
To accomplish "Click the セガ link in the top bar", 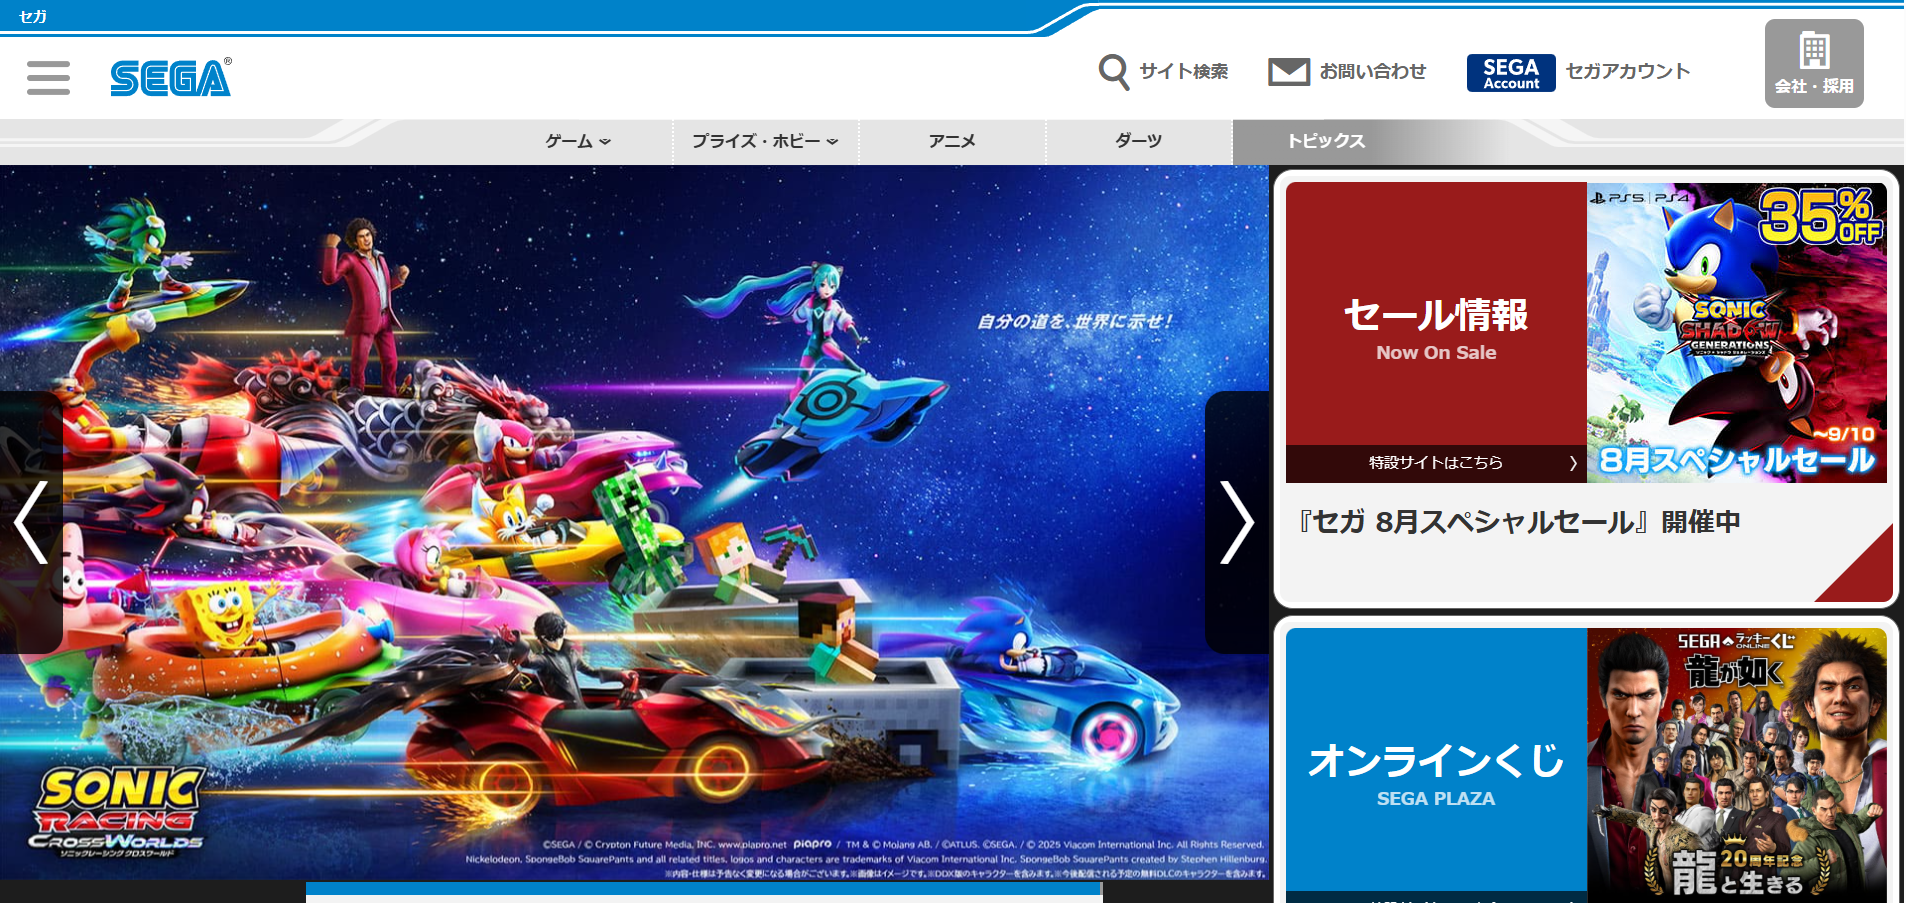I will [31, 15].
